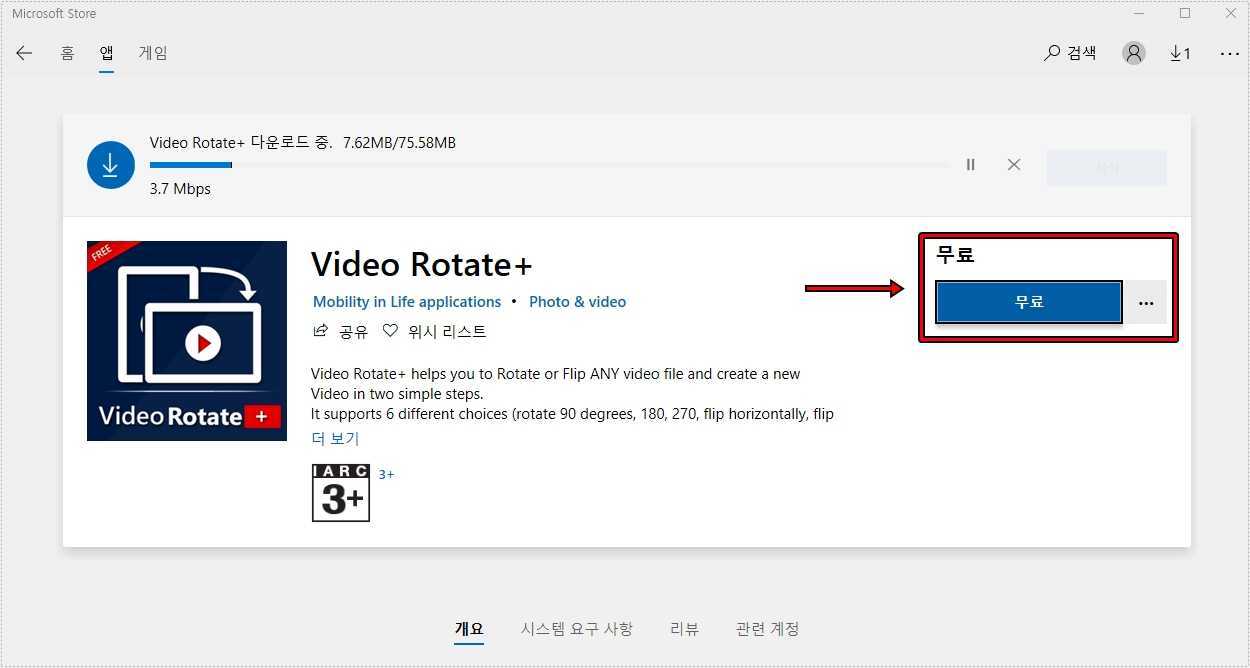The width and height of the screenshot is (1250, 668).
Task: Select the 개요 tab
Action: point(469,629)
